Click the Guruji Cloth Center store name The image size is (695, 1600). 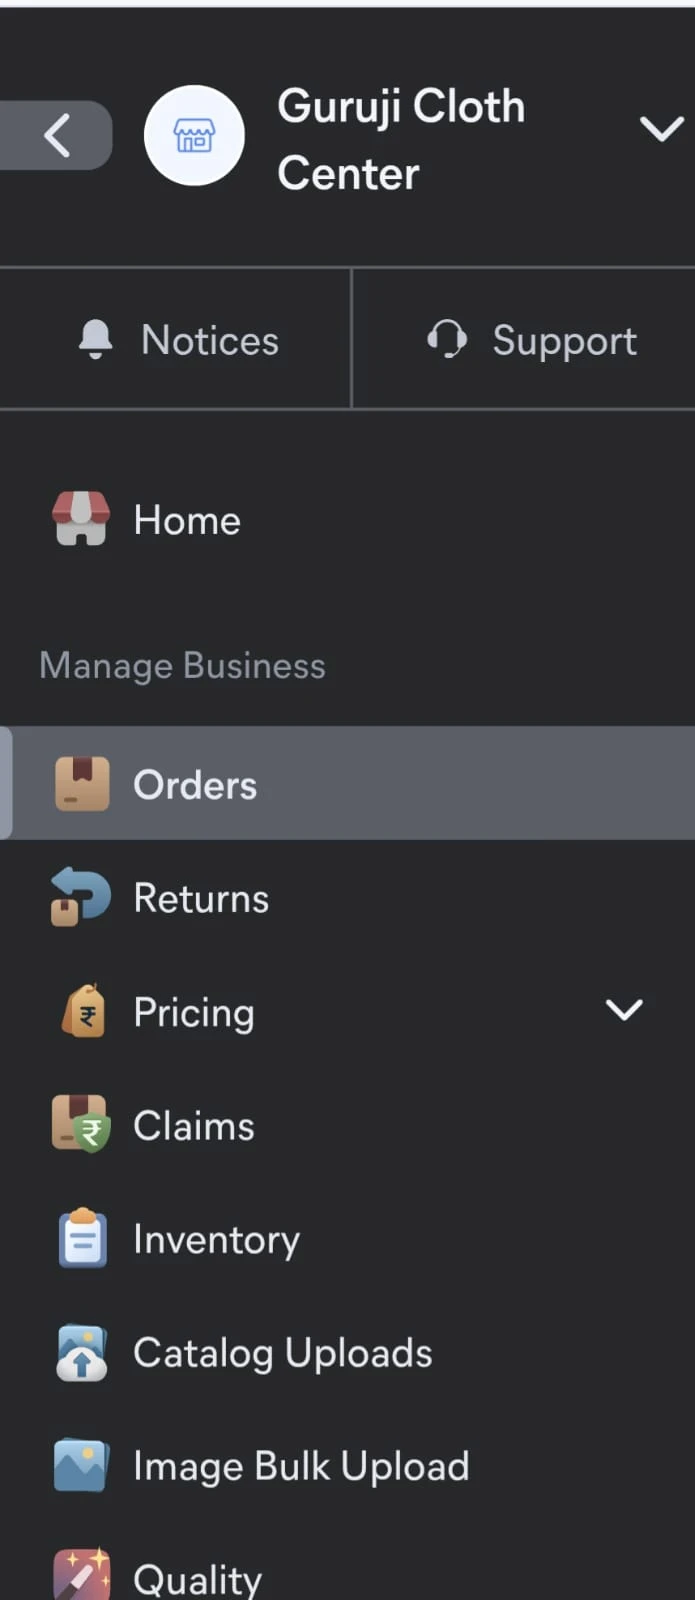coord(400,139)
